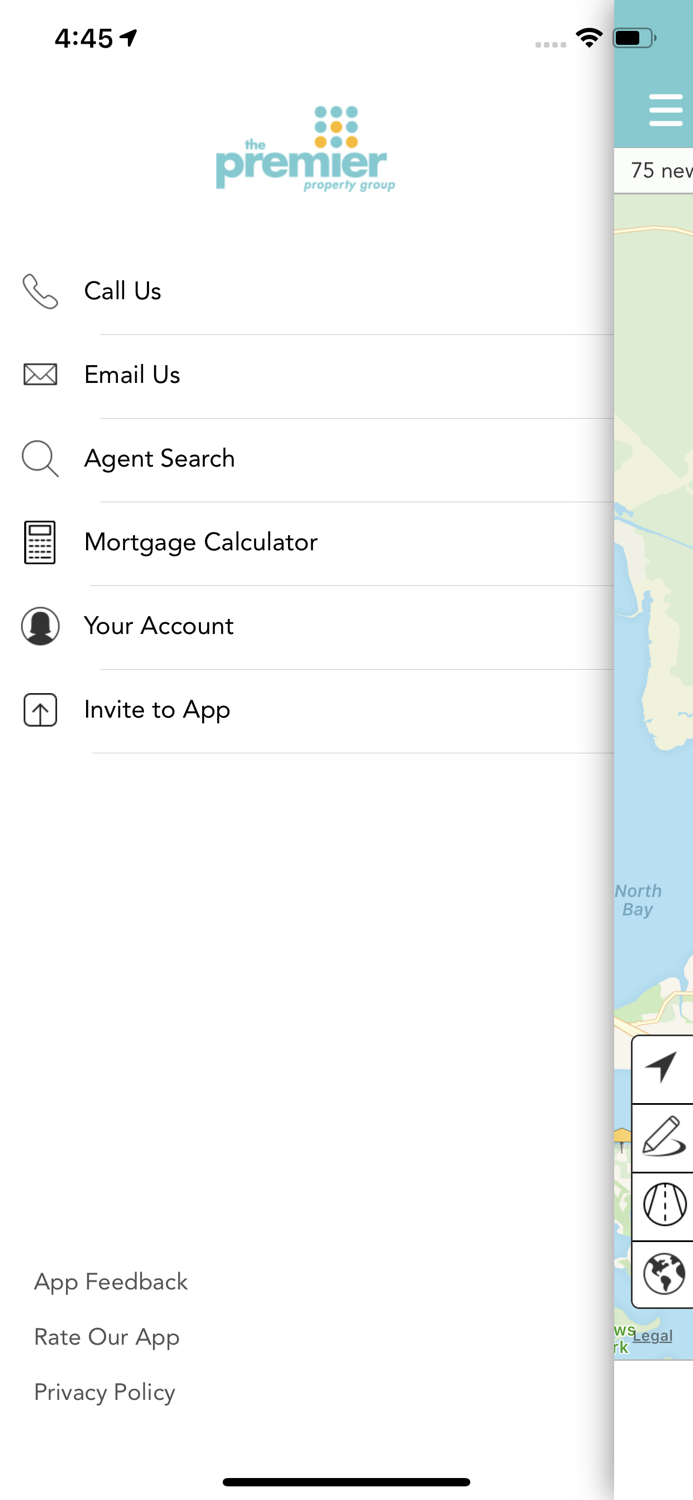Viewport: 693px width, 1500px height.
Task: Tap the Premier Property Group logo
Action: (x=304, y=148)
